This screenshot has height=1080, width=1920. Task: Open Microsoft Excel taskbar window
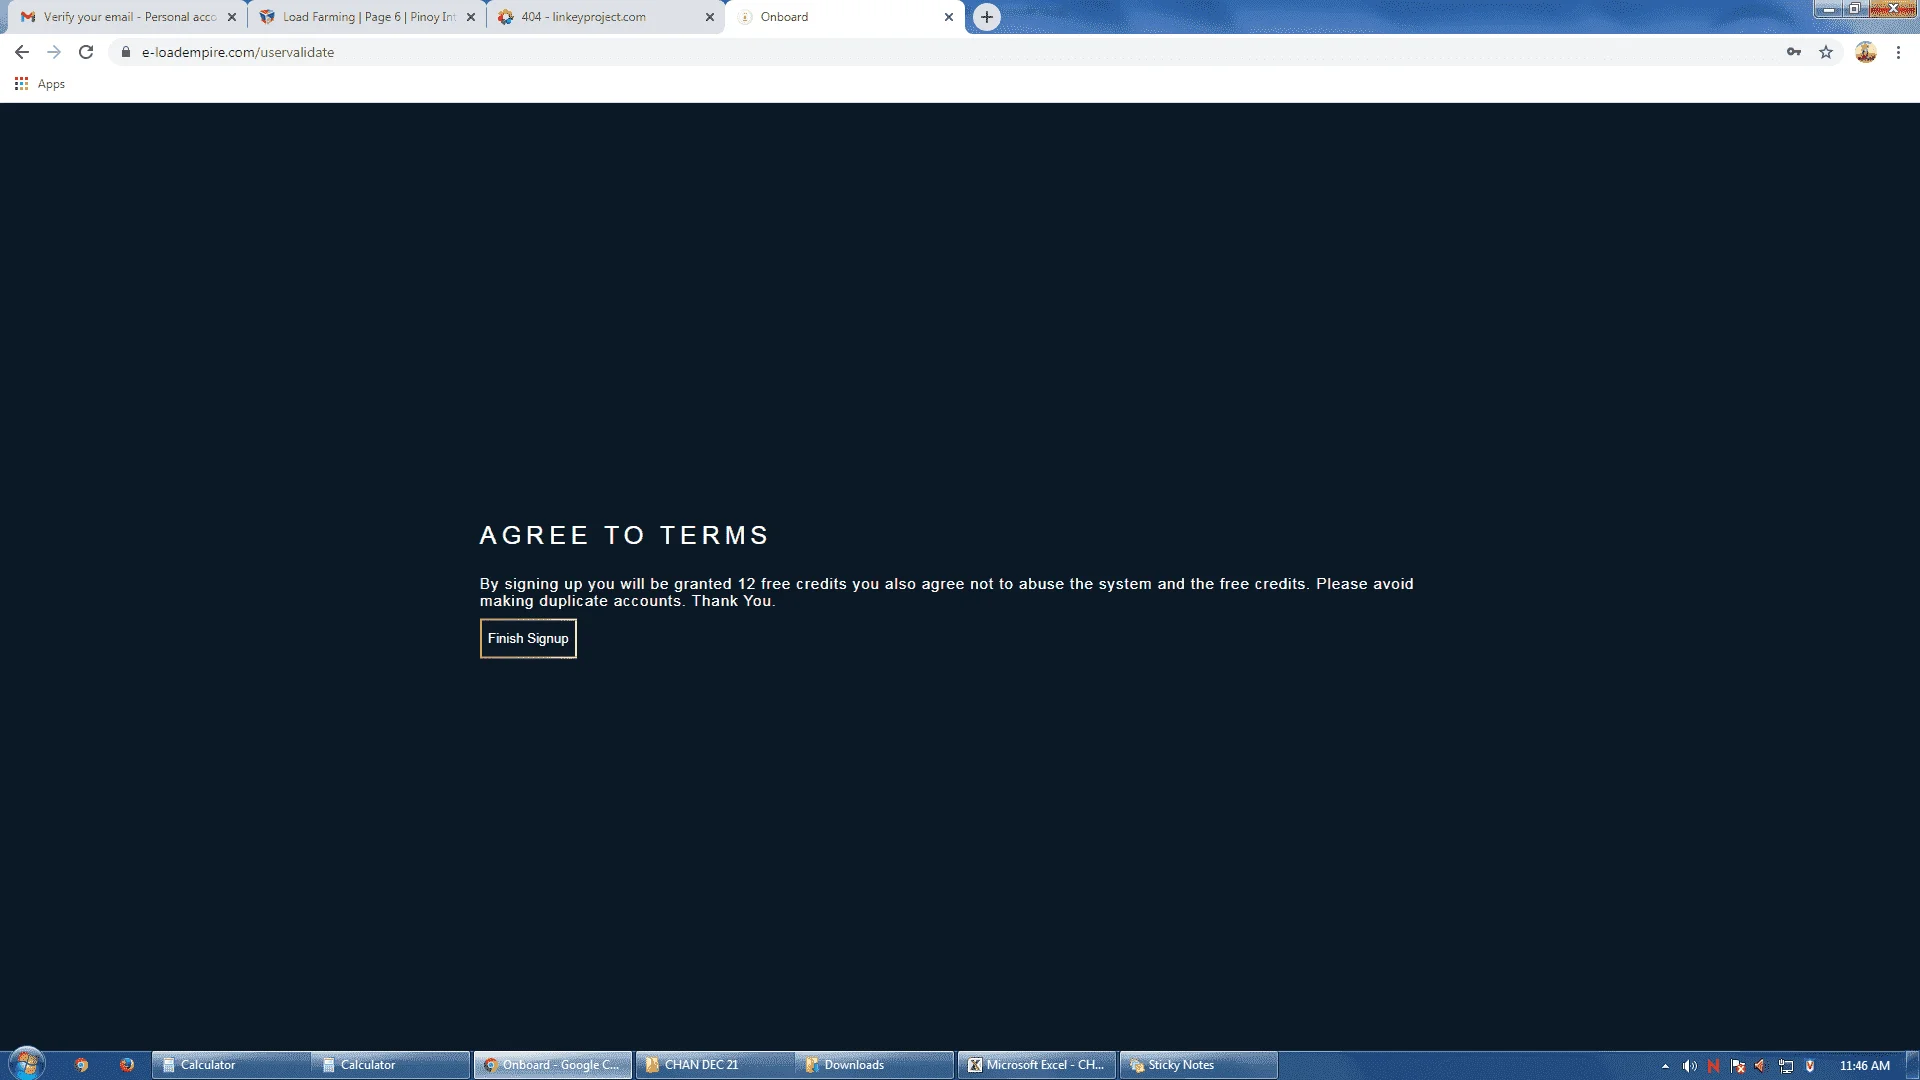point(1037,1065)
